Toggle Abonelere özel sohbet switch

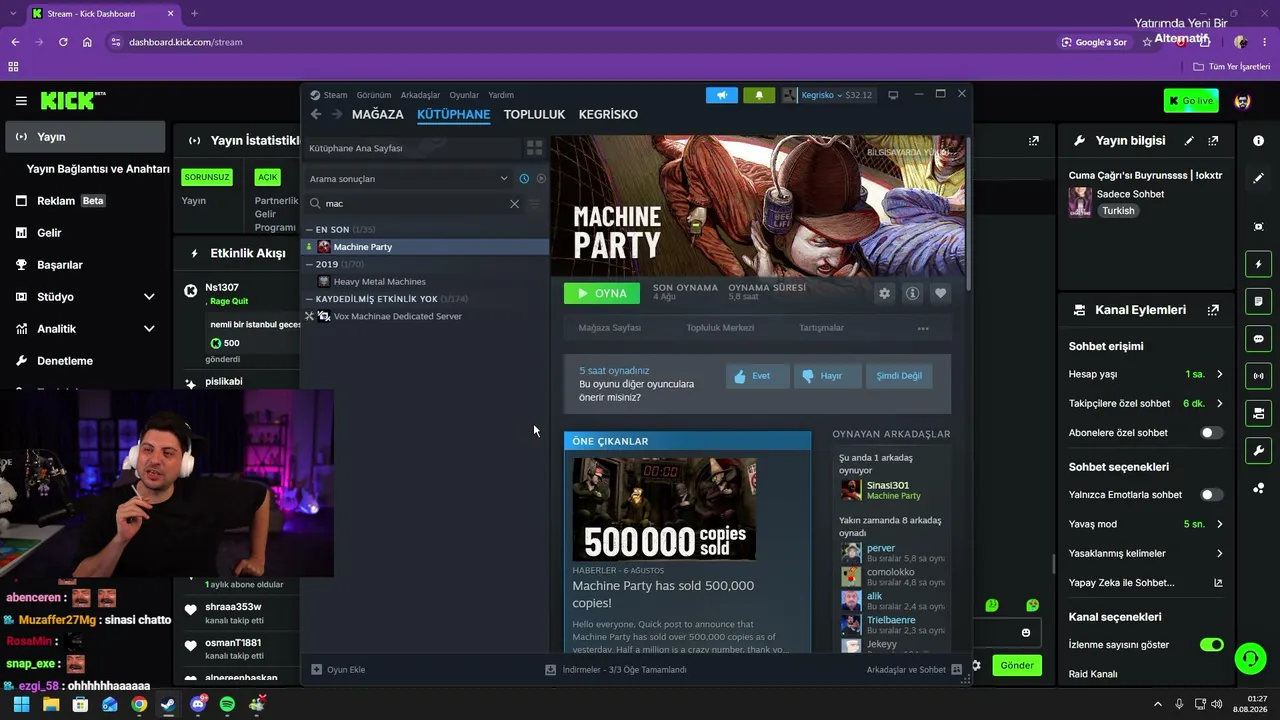pyautogui.click(x=1211, y=433)
